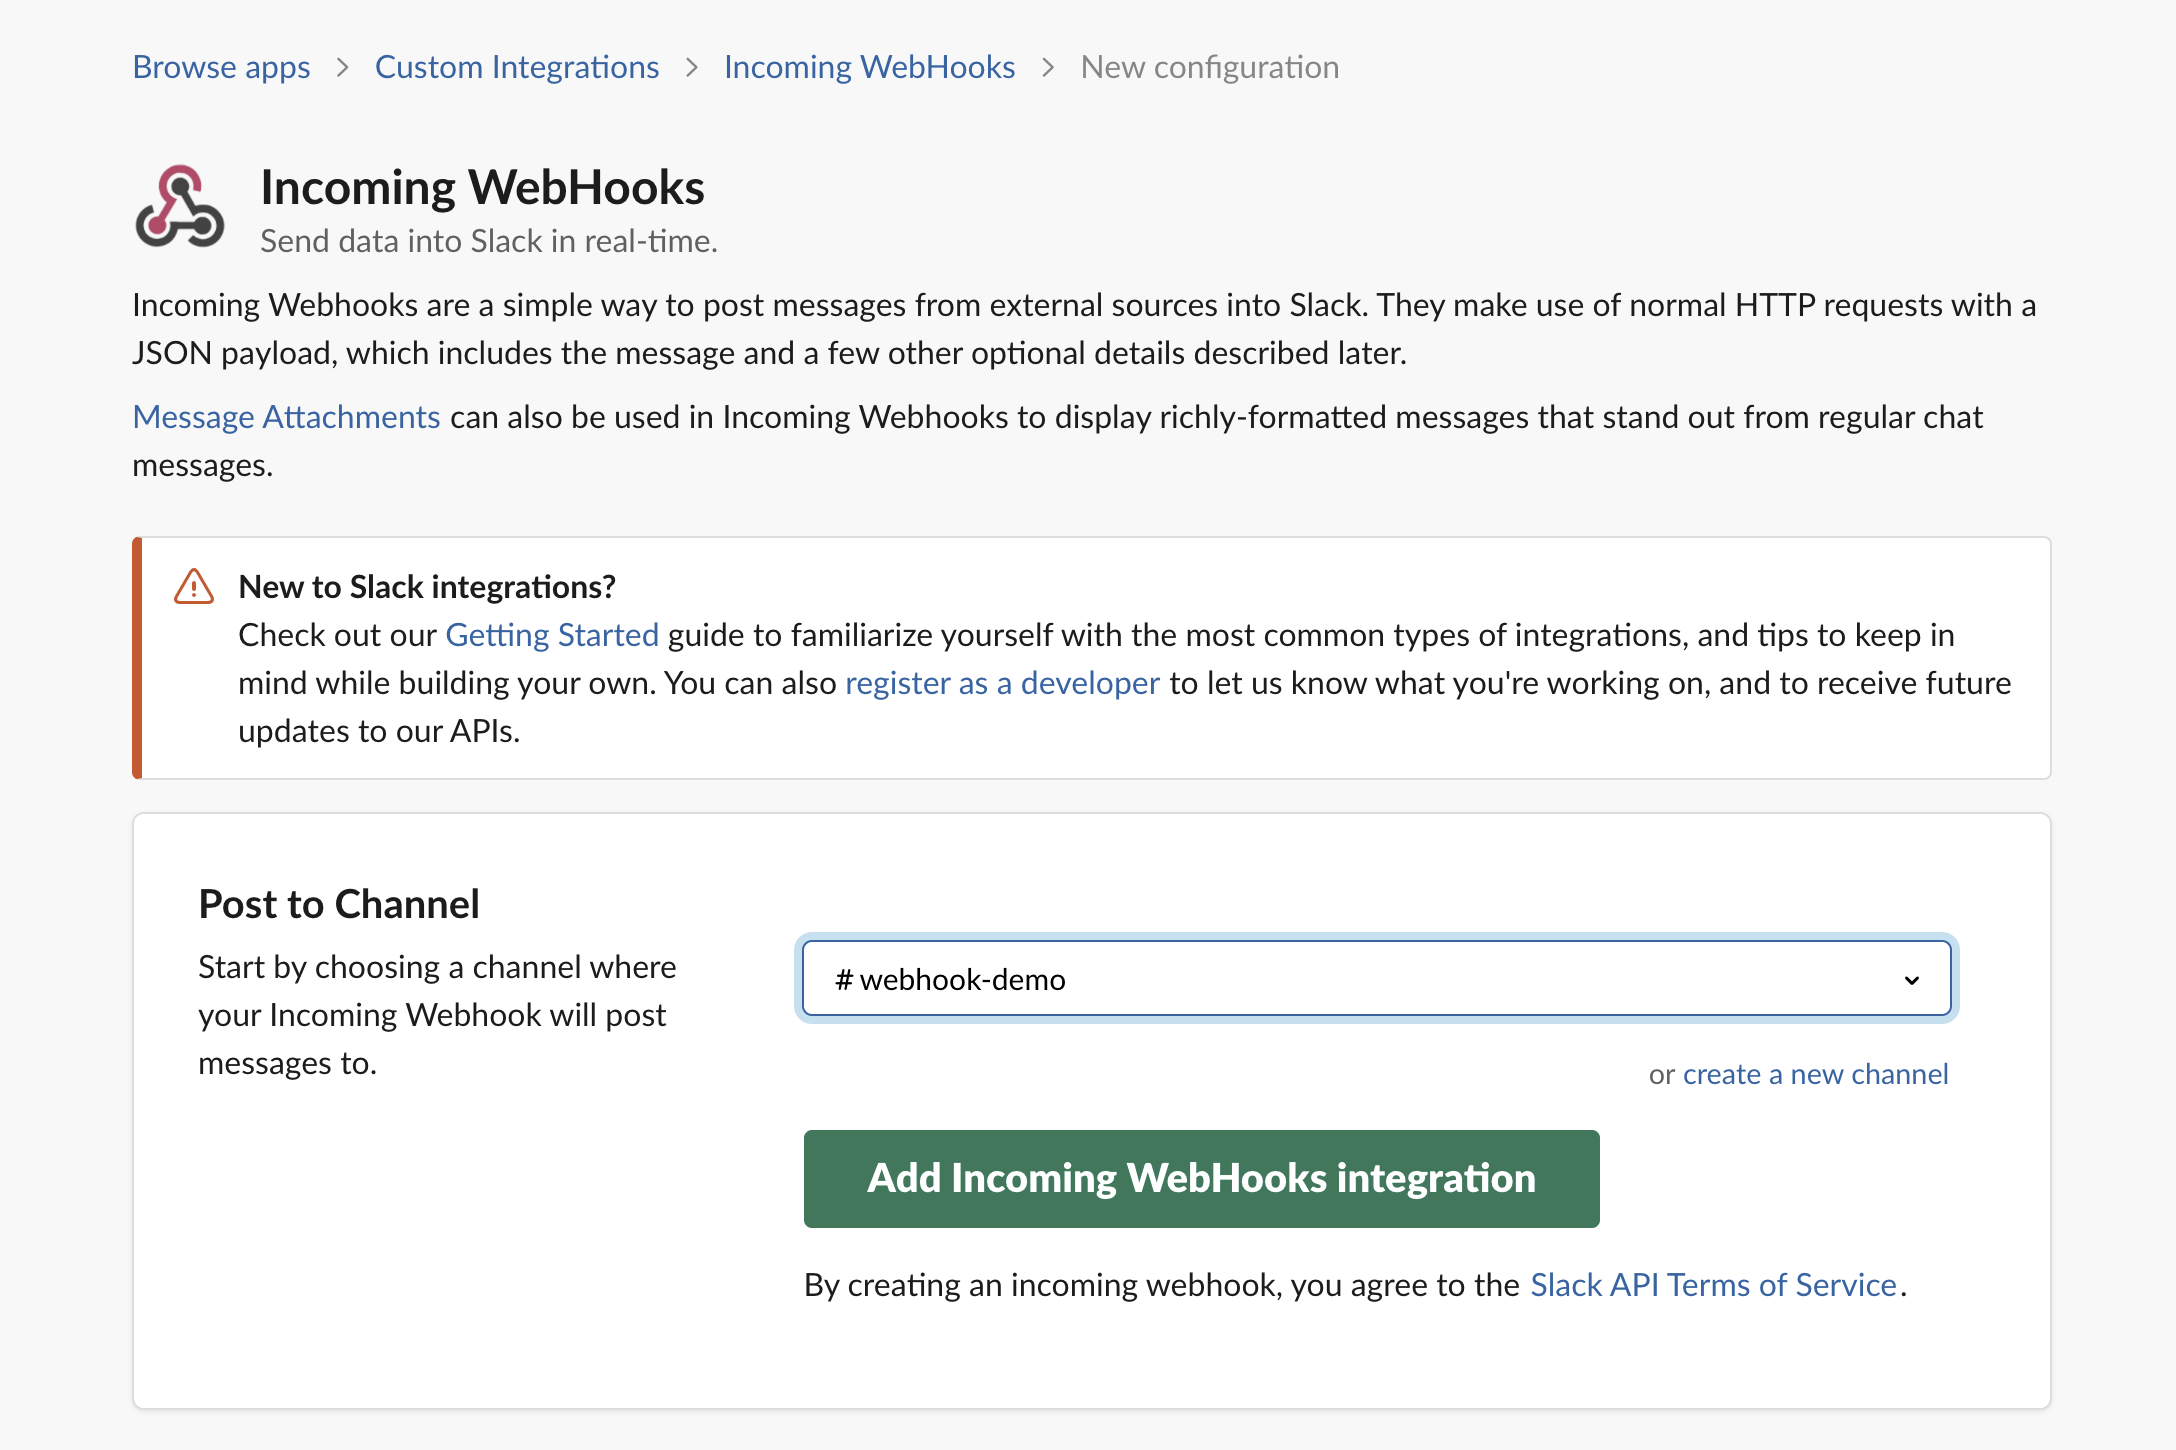Click the warning triangle icon in notice
2176x1450 pixels.
click(194, 587)
